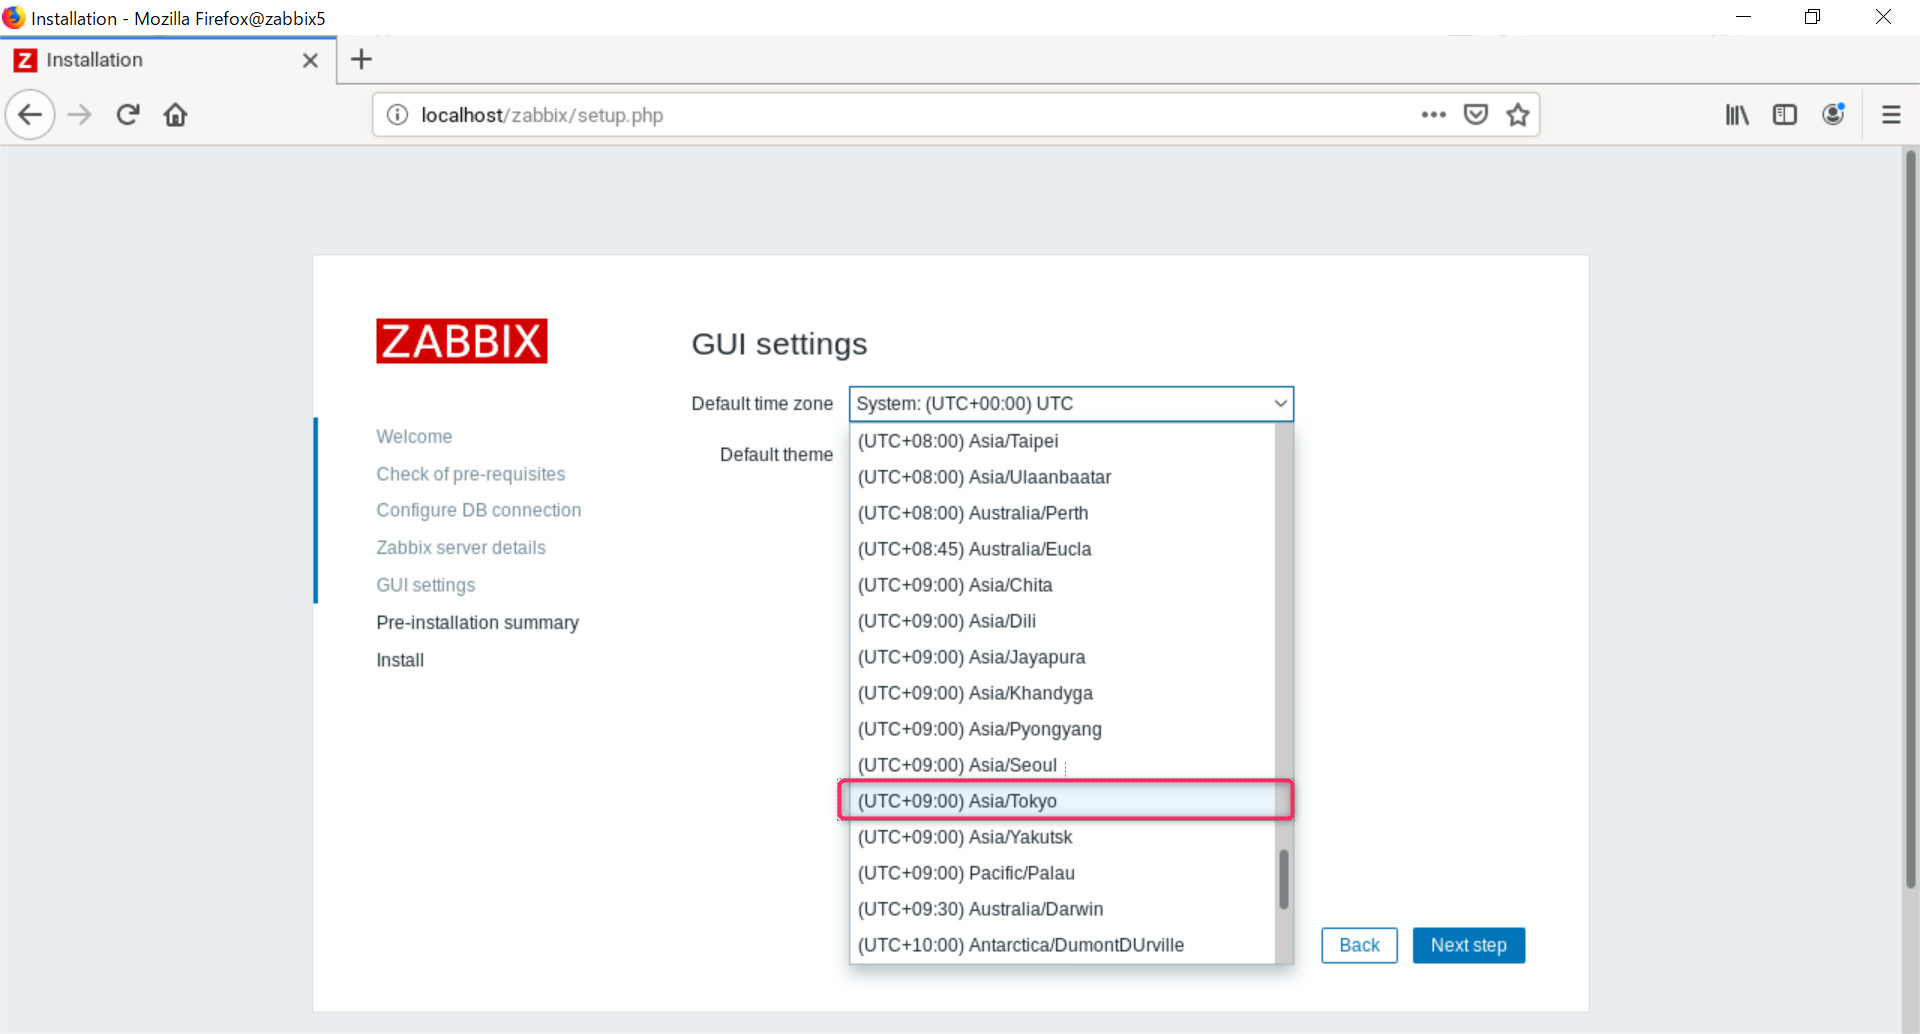Select (UTC+09:00) Asia/Pyongyang time zone
Screen dimensions: 1920x1034
click(1063, 729)
